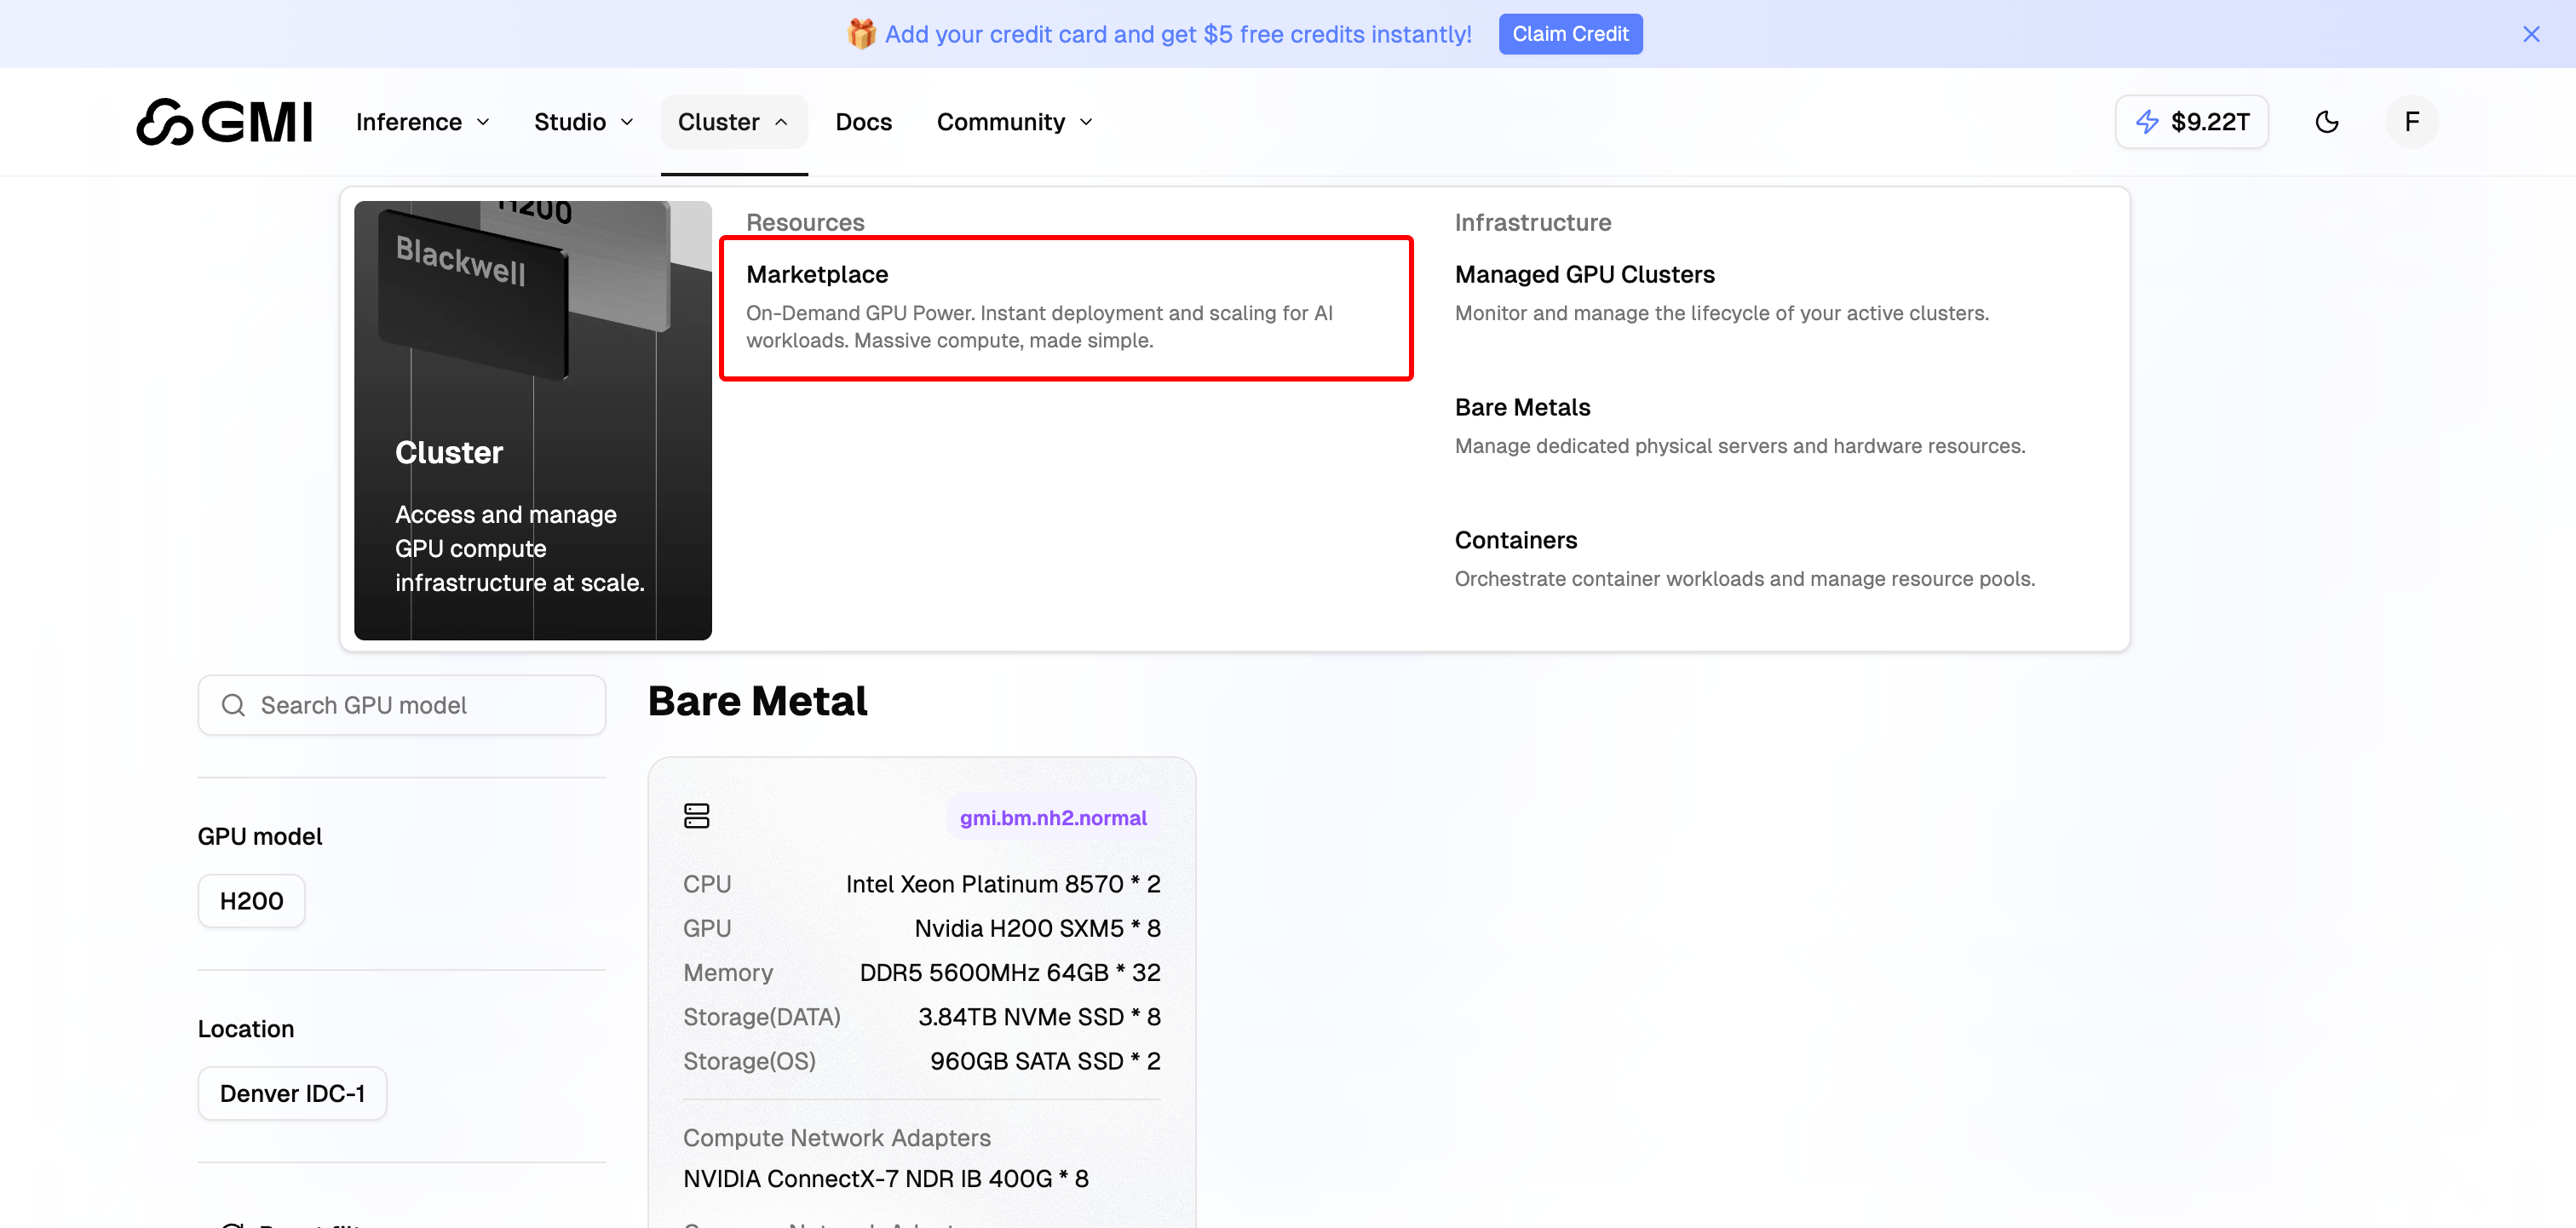Click the magnifier icon in the GPU search
The height and width of the screenshot is (1228, 2576).
click(x=234, y=705)
